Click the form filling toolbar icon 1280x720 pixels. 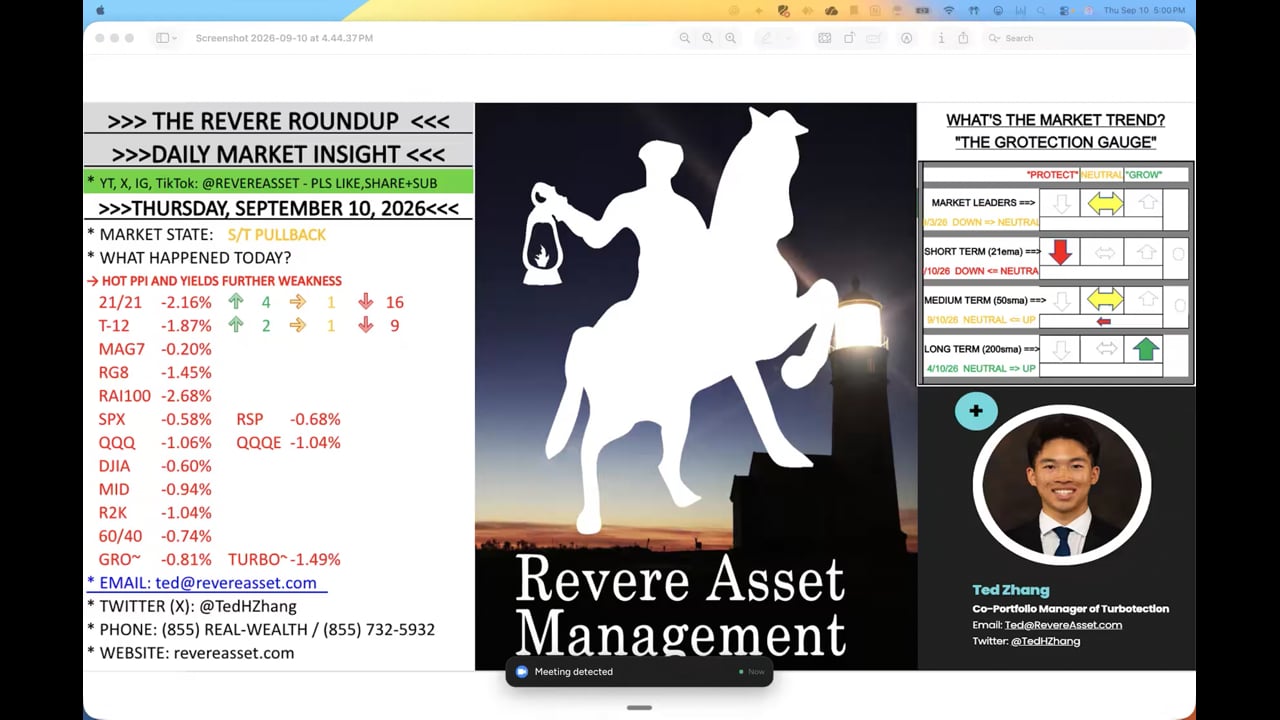(874, 38)
